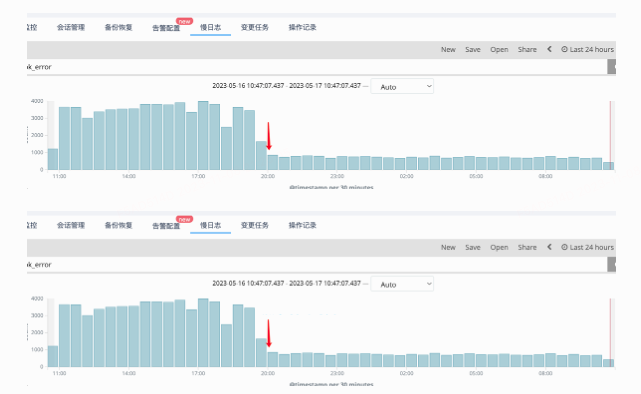
Task: Select the 慢日志 tab in the lower panel
Action: pyautogui.click(x=211, y=225)
